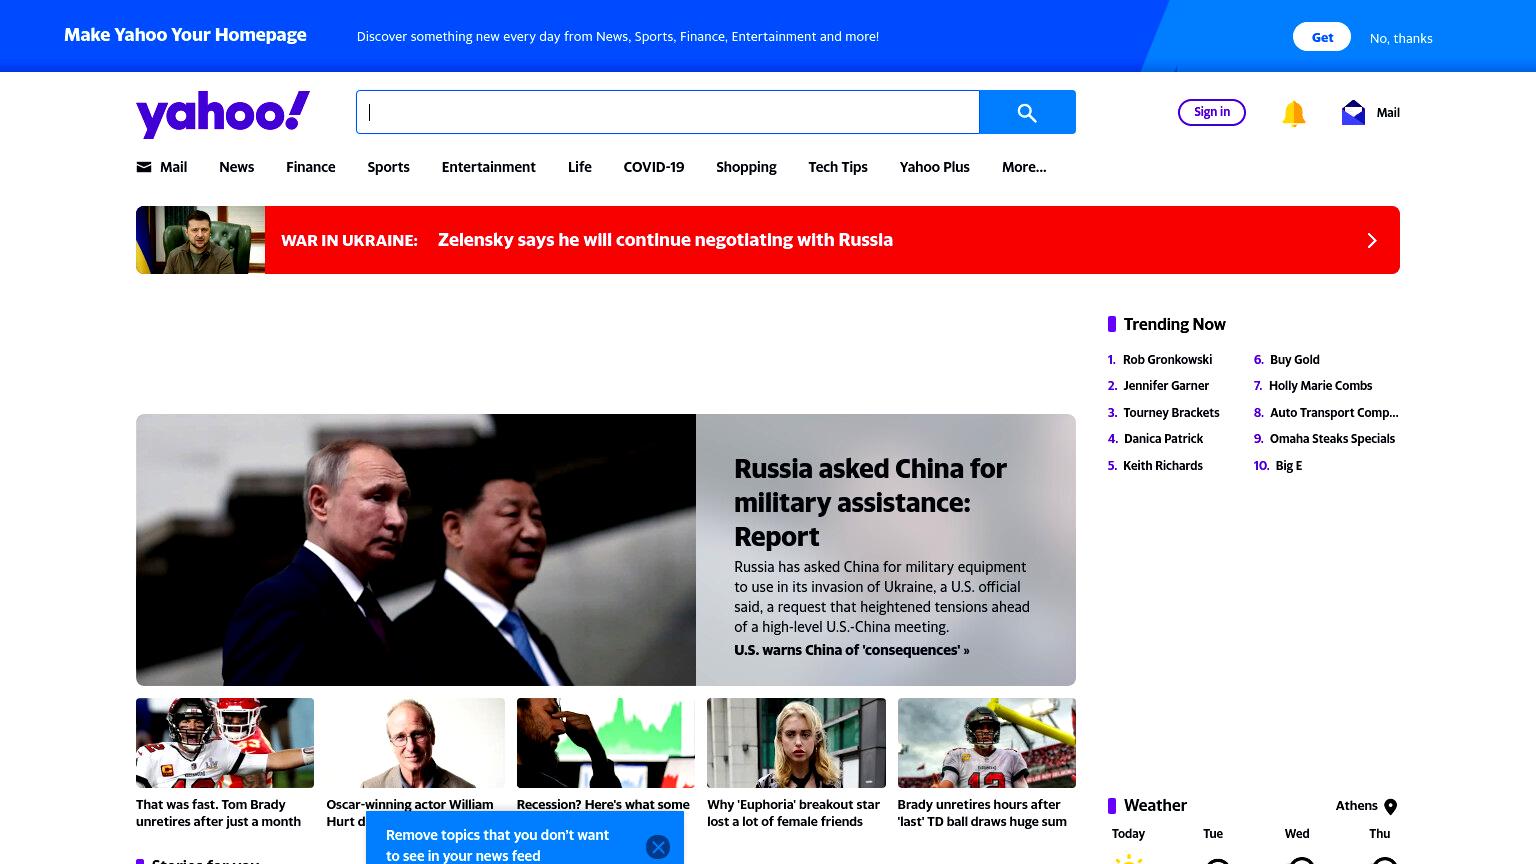
Task: Click the Make Yahoo Your Homepage heading
Action: pyautogui.click(x=185, y=35)
